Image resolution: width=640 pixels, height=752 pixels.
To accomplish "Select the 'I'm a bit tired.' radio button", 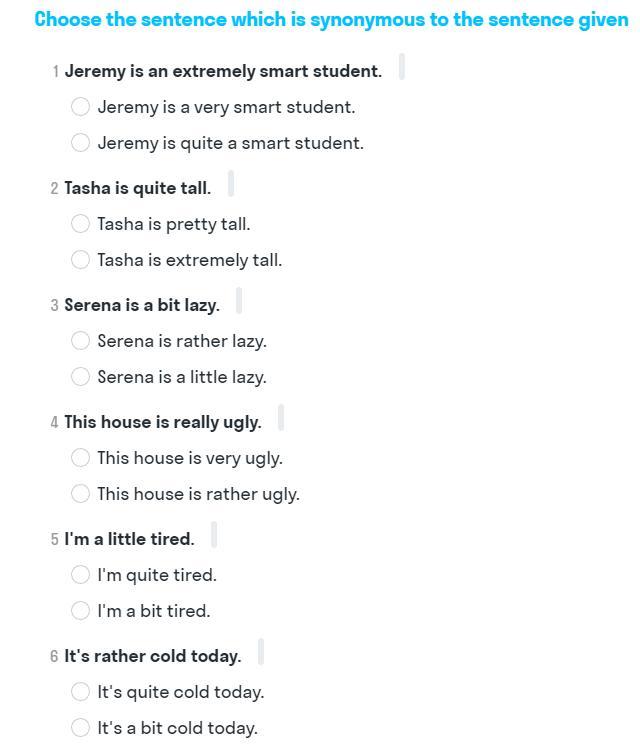I will pyautogui.click(x=80, y=611).
